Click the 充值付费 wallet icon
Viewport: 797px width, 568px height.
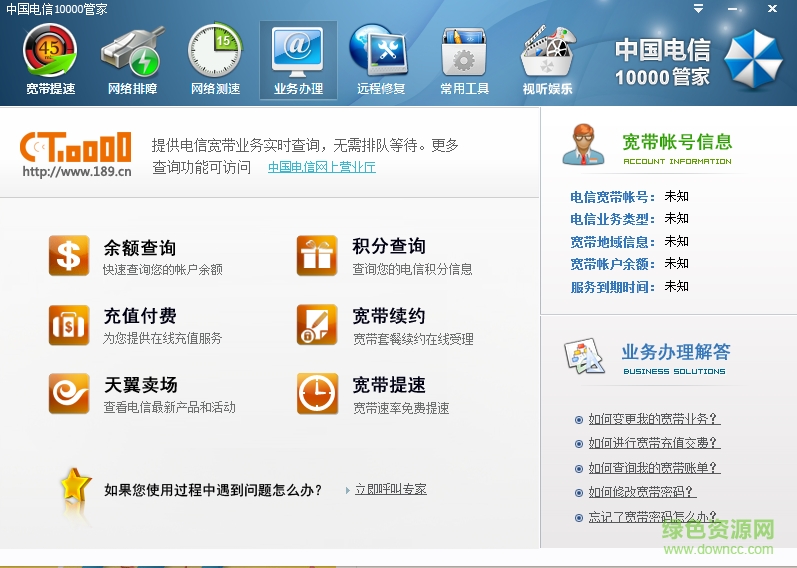[69, 325]
